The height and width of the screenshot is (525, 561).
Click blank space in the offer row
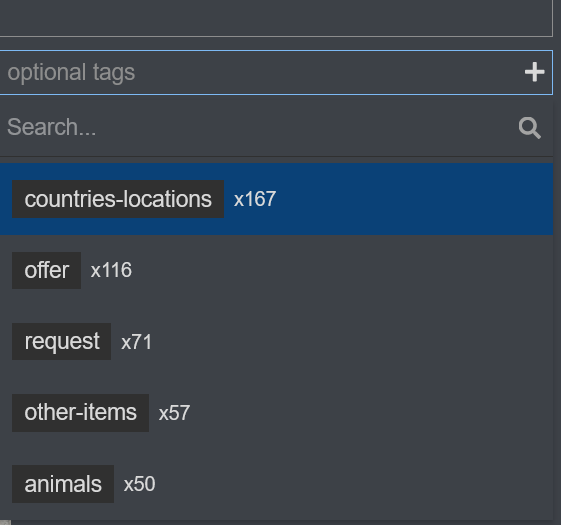coord(340,270)
